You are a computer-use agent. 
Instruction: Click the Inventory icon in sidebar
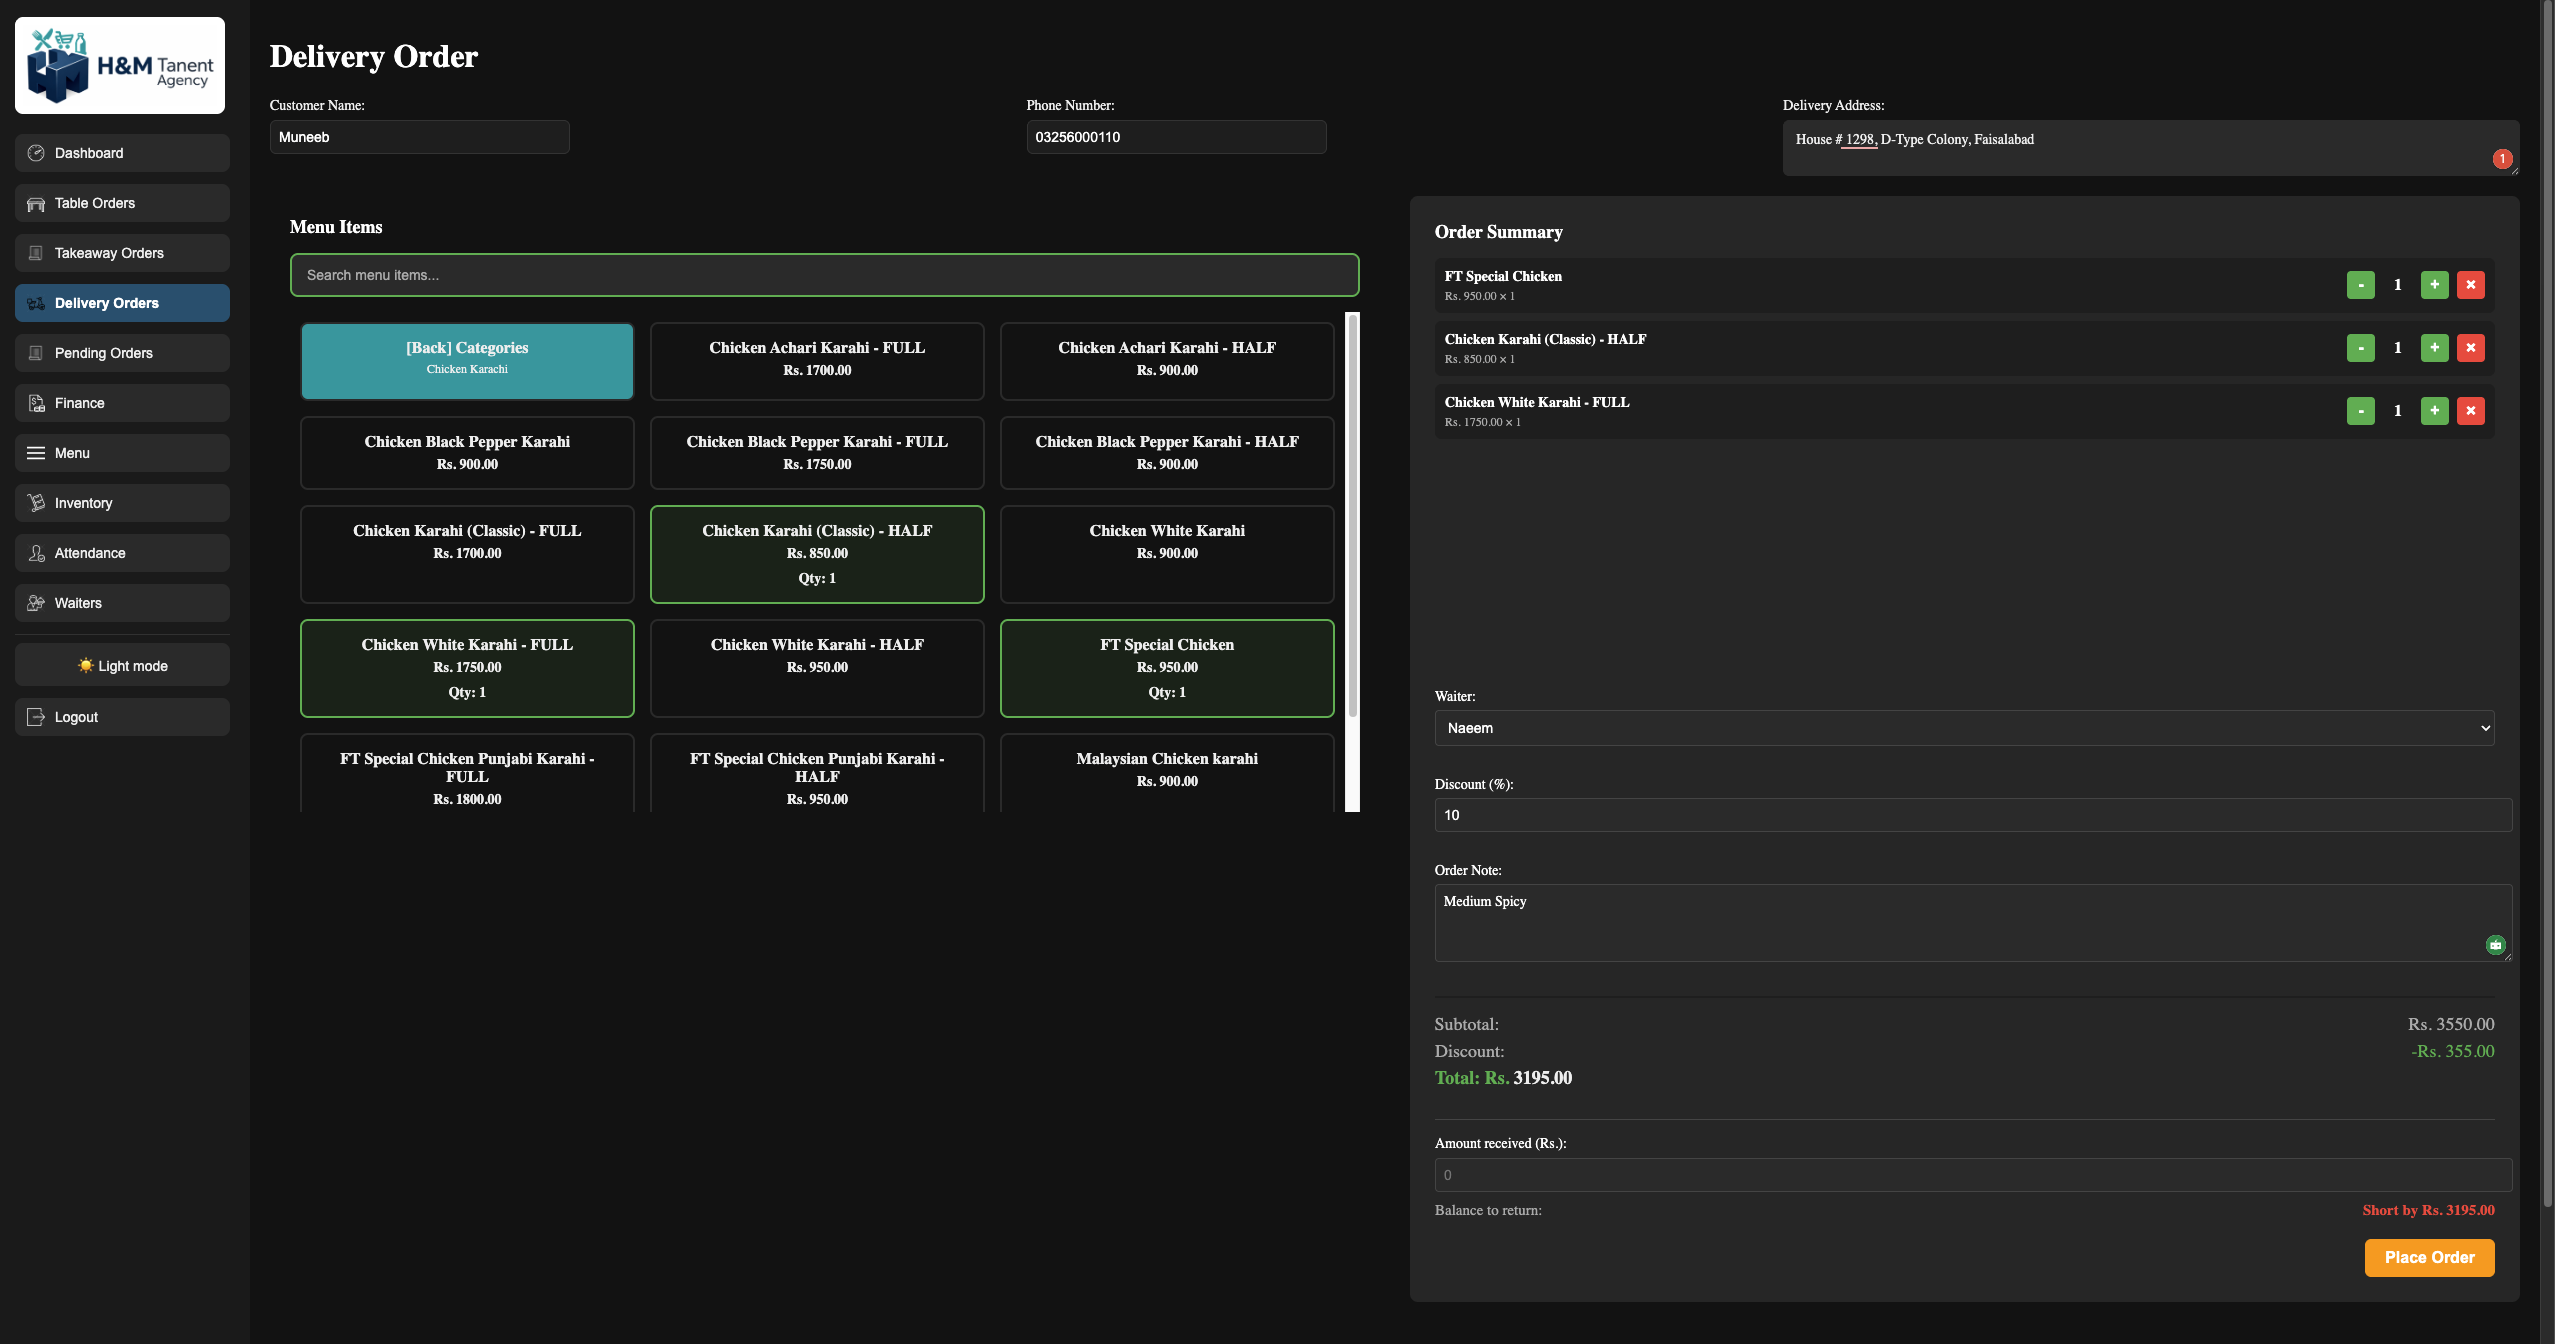click(x=36, y=503)
